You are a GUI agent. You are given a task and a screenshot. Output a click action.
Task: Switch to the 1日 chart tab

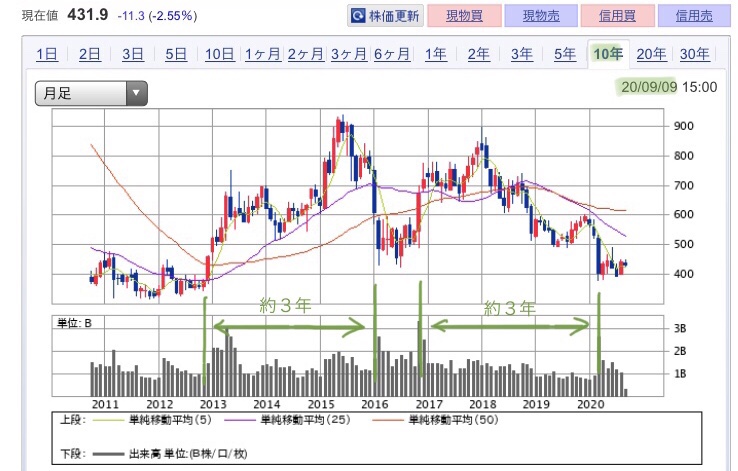tap(47, 54)
